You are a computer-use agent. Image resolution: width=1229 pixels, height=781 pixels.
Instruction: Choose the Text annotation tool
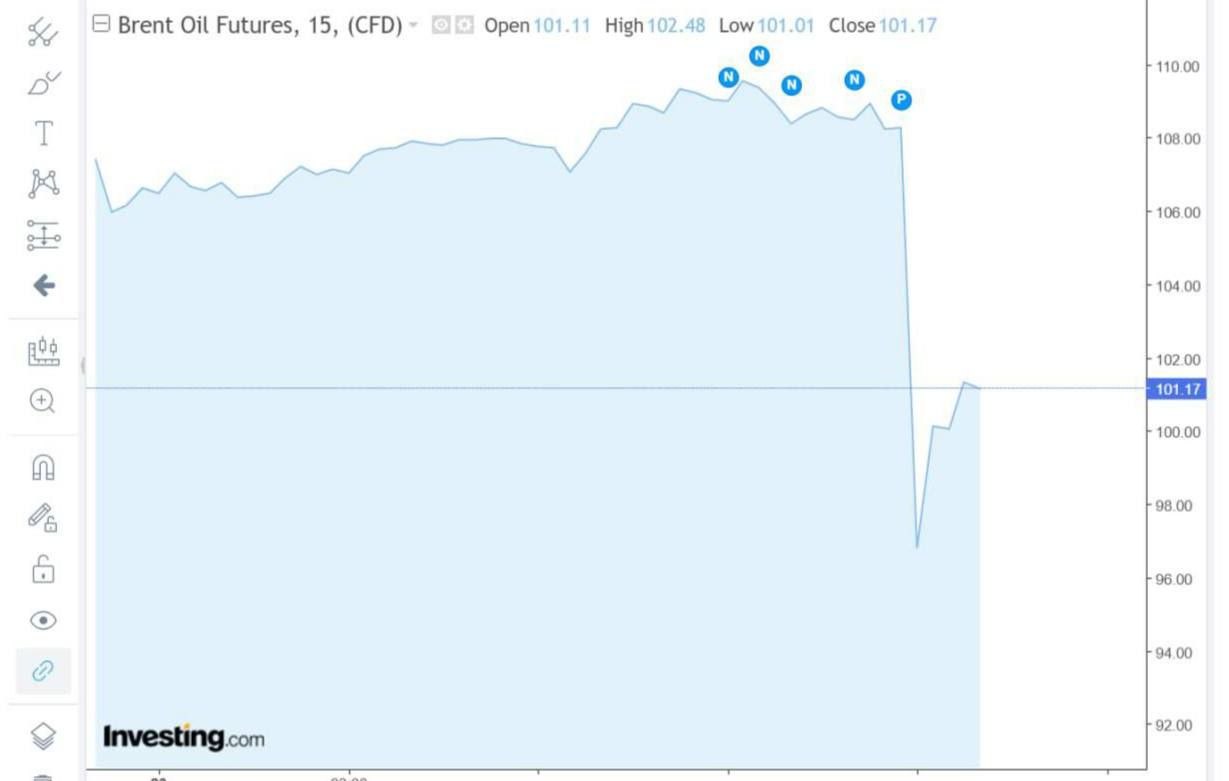[x=43, y=133]
